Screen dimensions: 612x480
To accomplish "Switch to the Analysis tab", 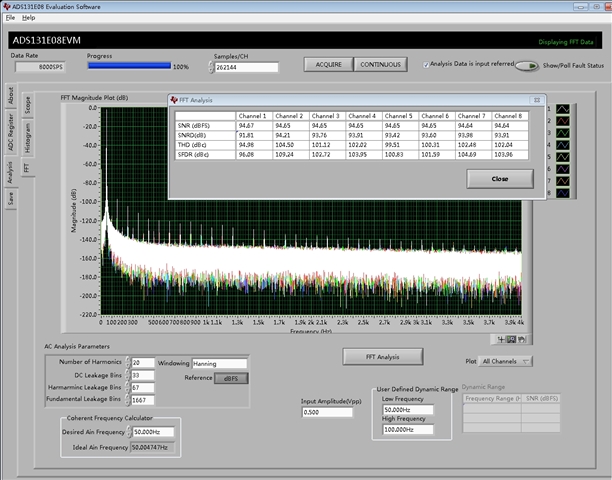I will (x=10, y=172).
